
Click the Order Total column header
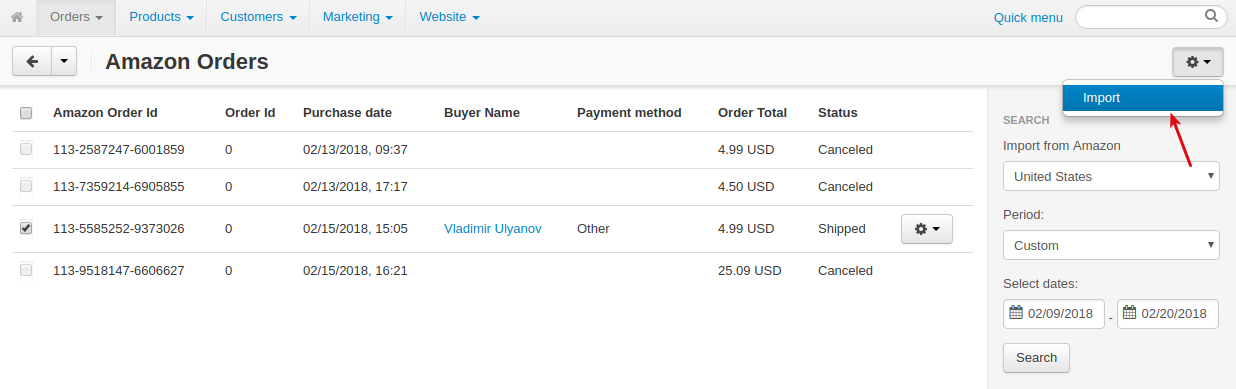coord(752,112)
